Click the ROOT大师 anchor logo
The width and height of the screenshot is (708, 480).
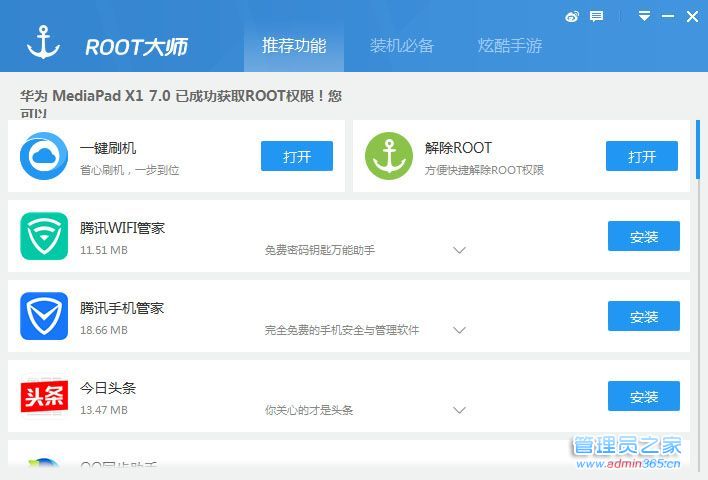(43, 43)
